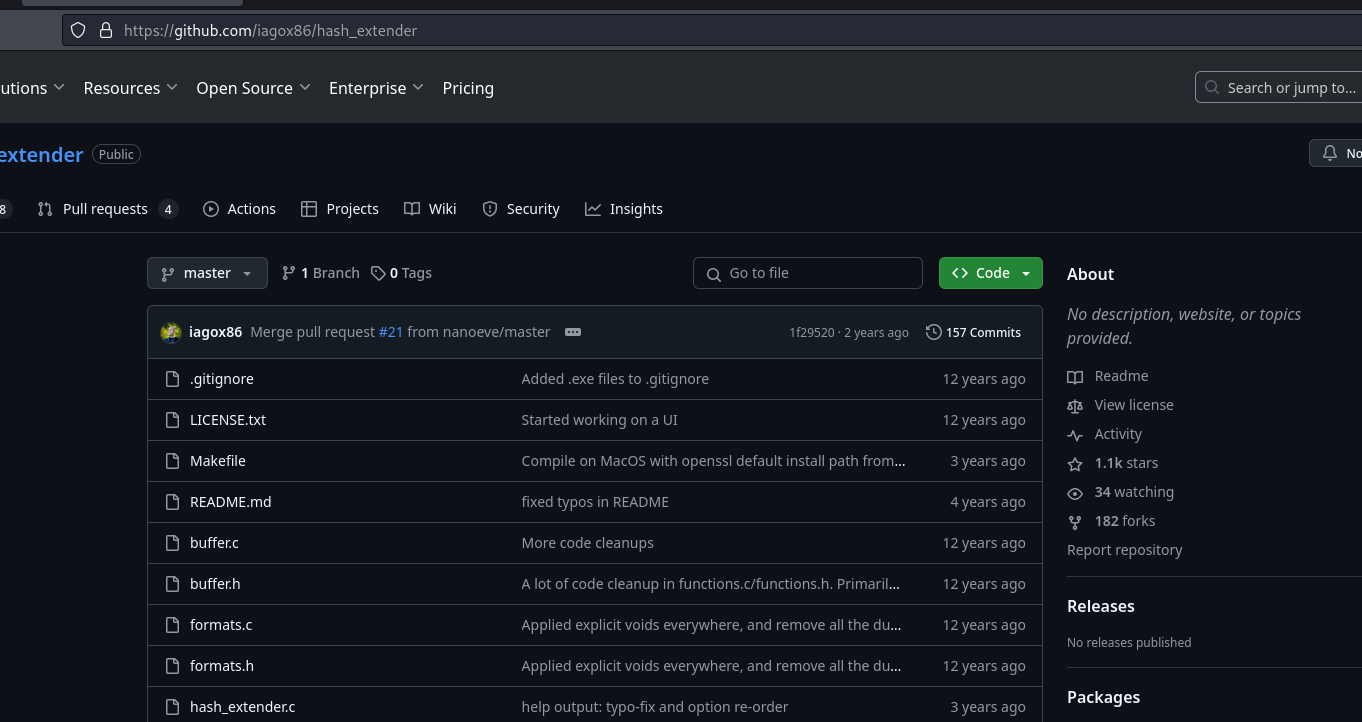
Task: Click the file icon for LICENSE.txt
Action: (172, 420)
